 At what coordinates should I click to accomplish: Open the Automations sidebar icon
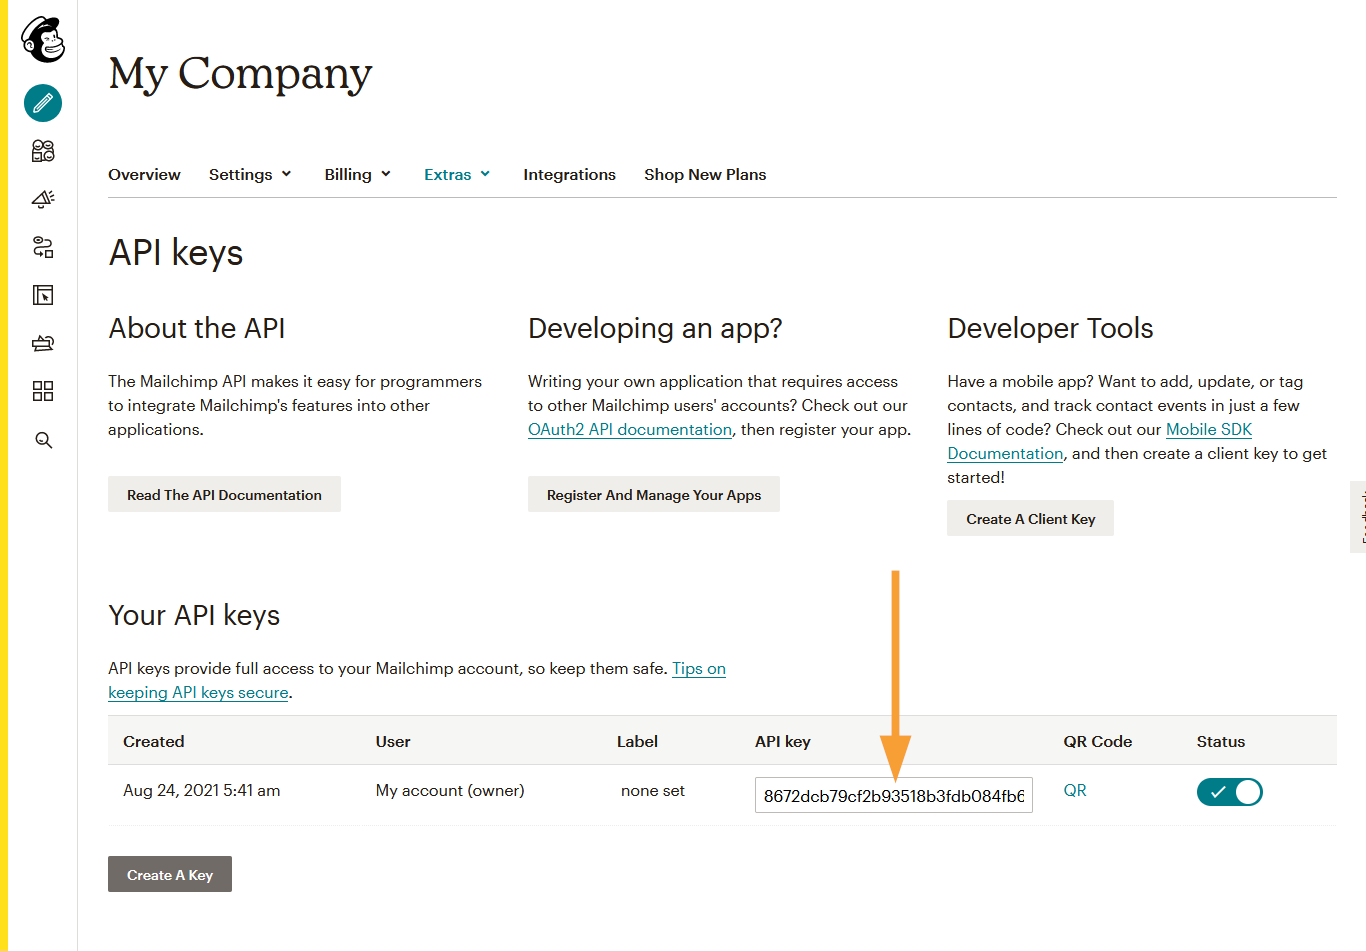point(43,247)
